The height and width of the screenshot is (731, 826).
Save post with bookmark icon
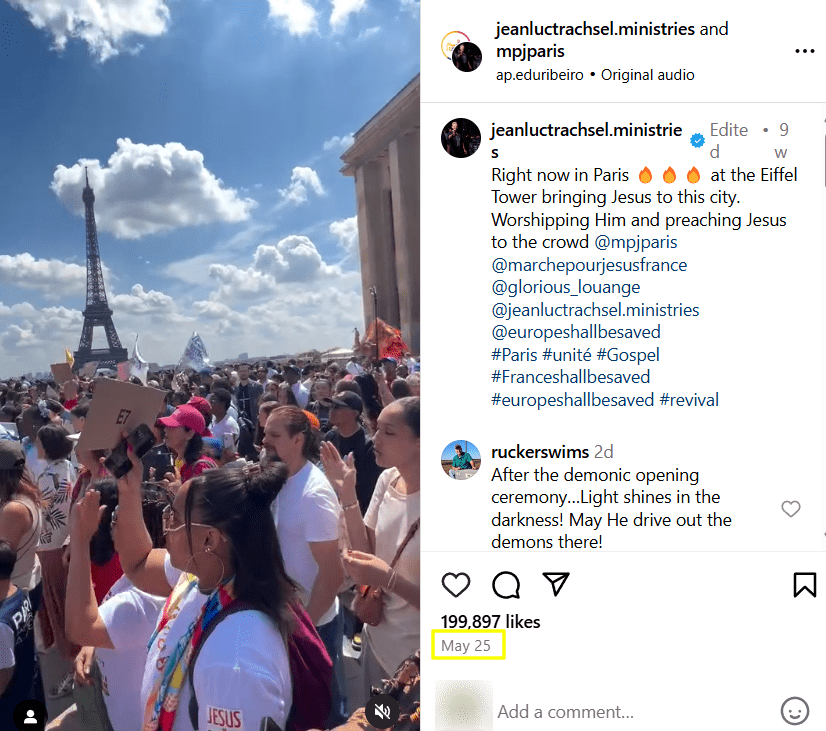pyautogui.click(x=804, y=585)
